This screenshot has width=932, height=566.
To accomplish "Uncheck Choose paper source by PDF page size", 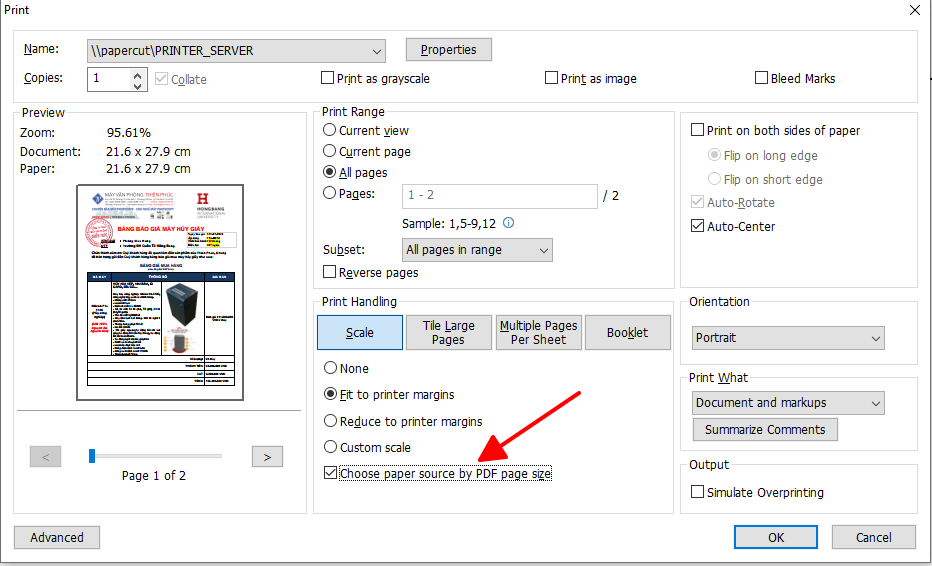I will 330,473.
